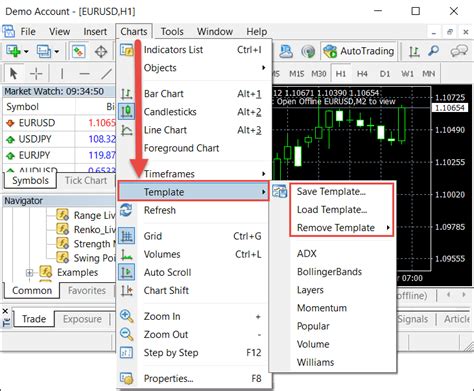Click the chart tabs right scroll arrow
Screen dimensions: 474x391
tap(464, 295)
